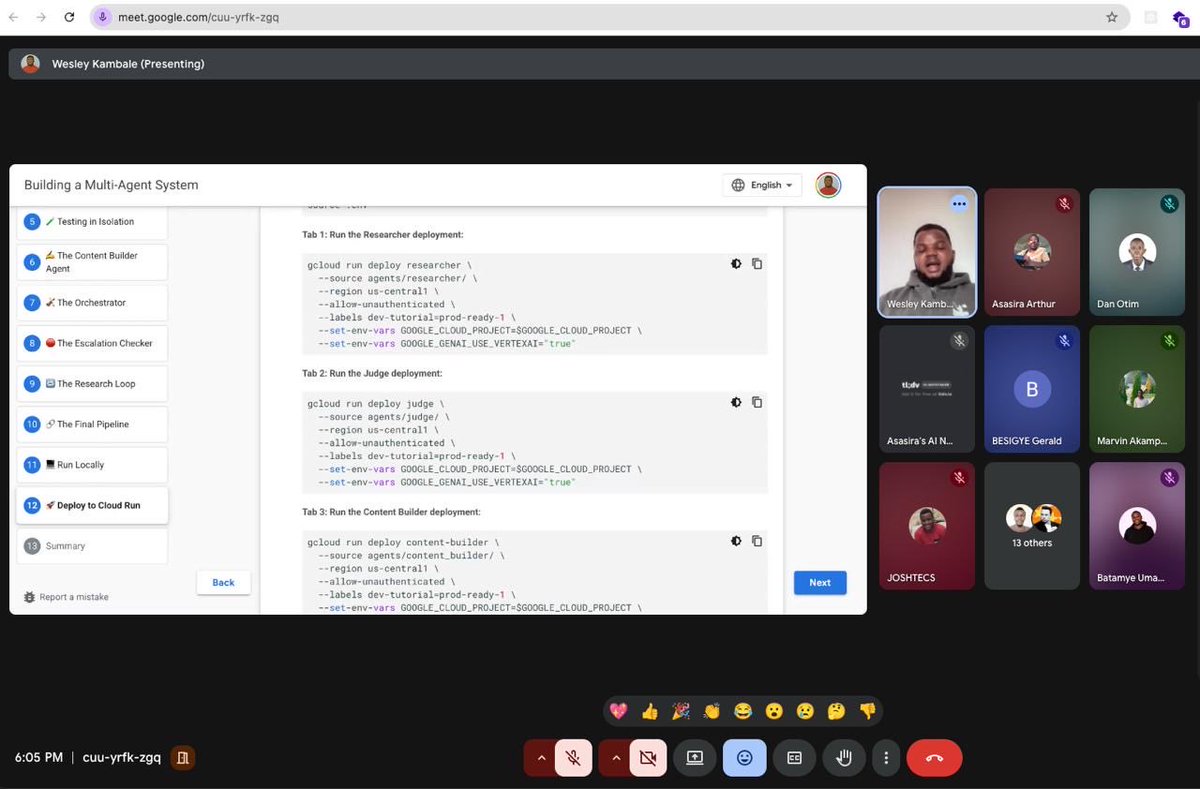This screenshot has width=1200, height=789.
Task: Send the thumbs down reaction
Action: point(867,711)
